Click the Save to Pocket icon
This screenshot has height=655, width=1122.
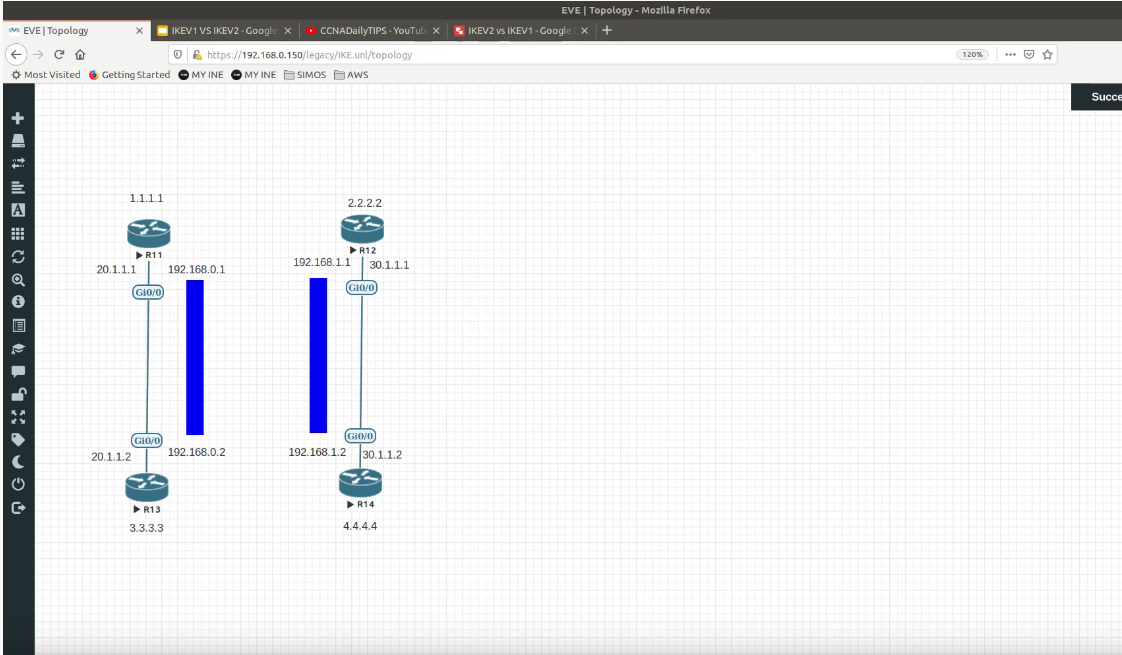click(x=1029, y=54)
